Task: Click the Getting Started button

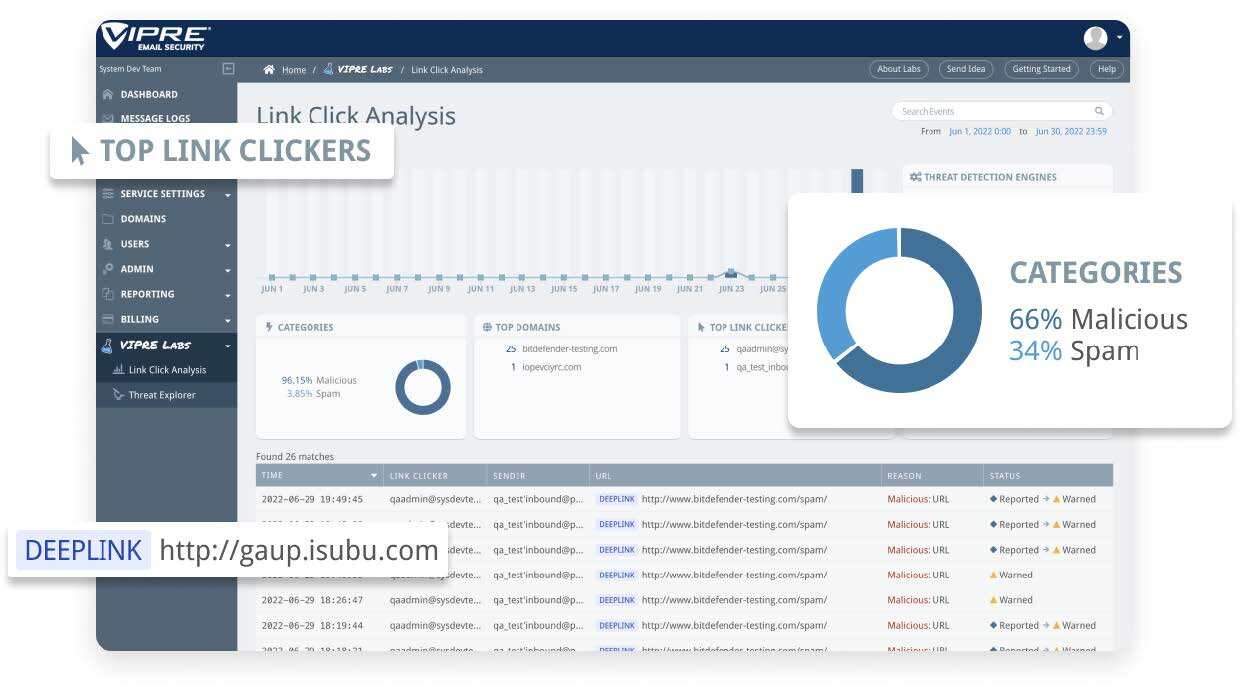Action: click(1041, 69)
